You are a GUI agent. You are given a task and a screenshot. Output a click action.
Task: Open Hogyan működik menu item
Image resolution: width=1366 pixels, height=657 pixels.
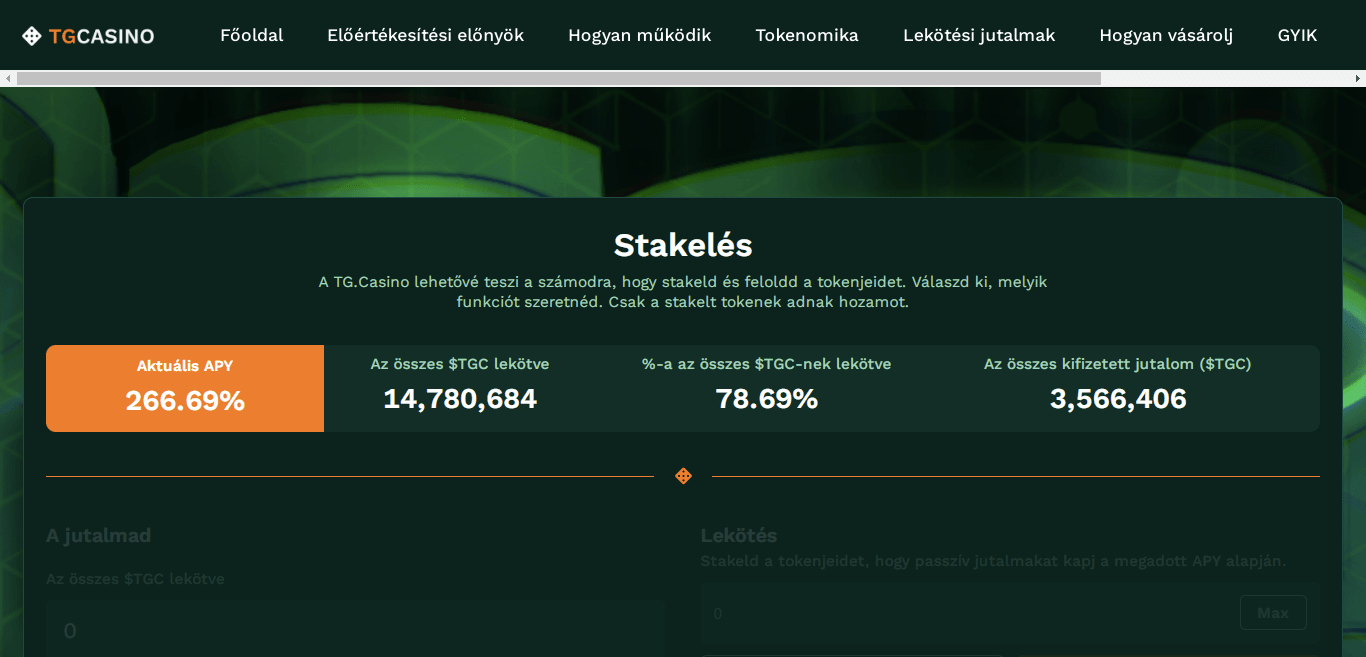click(x=640, y=36)
